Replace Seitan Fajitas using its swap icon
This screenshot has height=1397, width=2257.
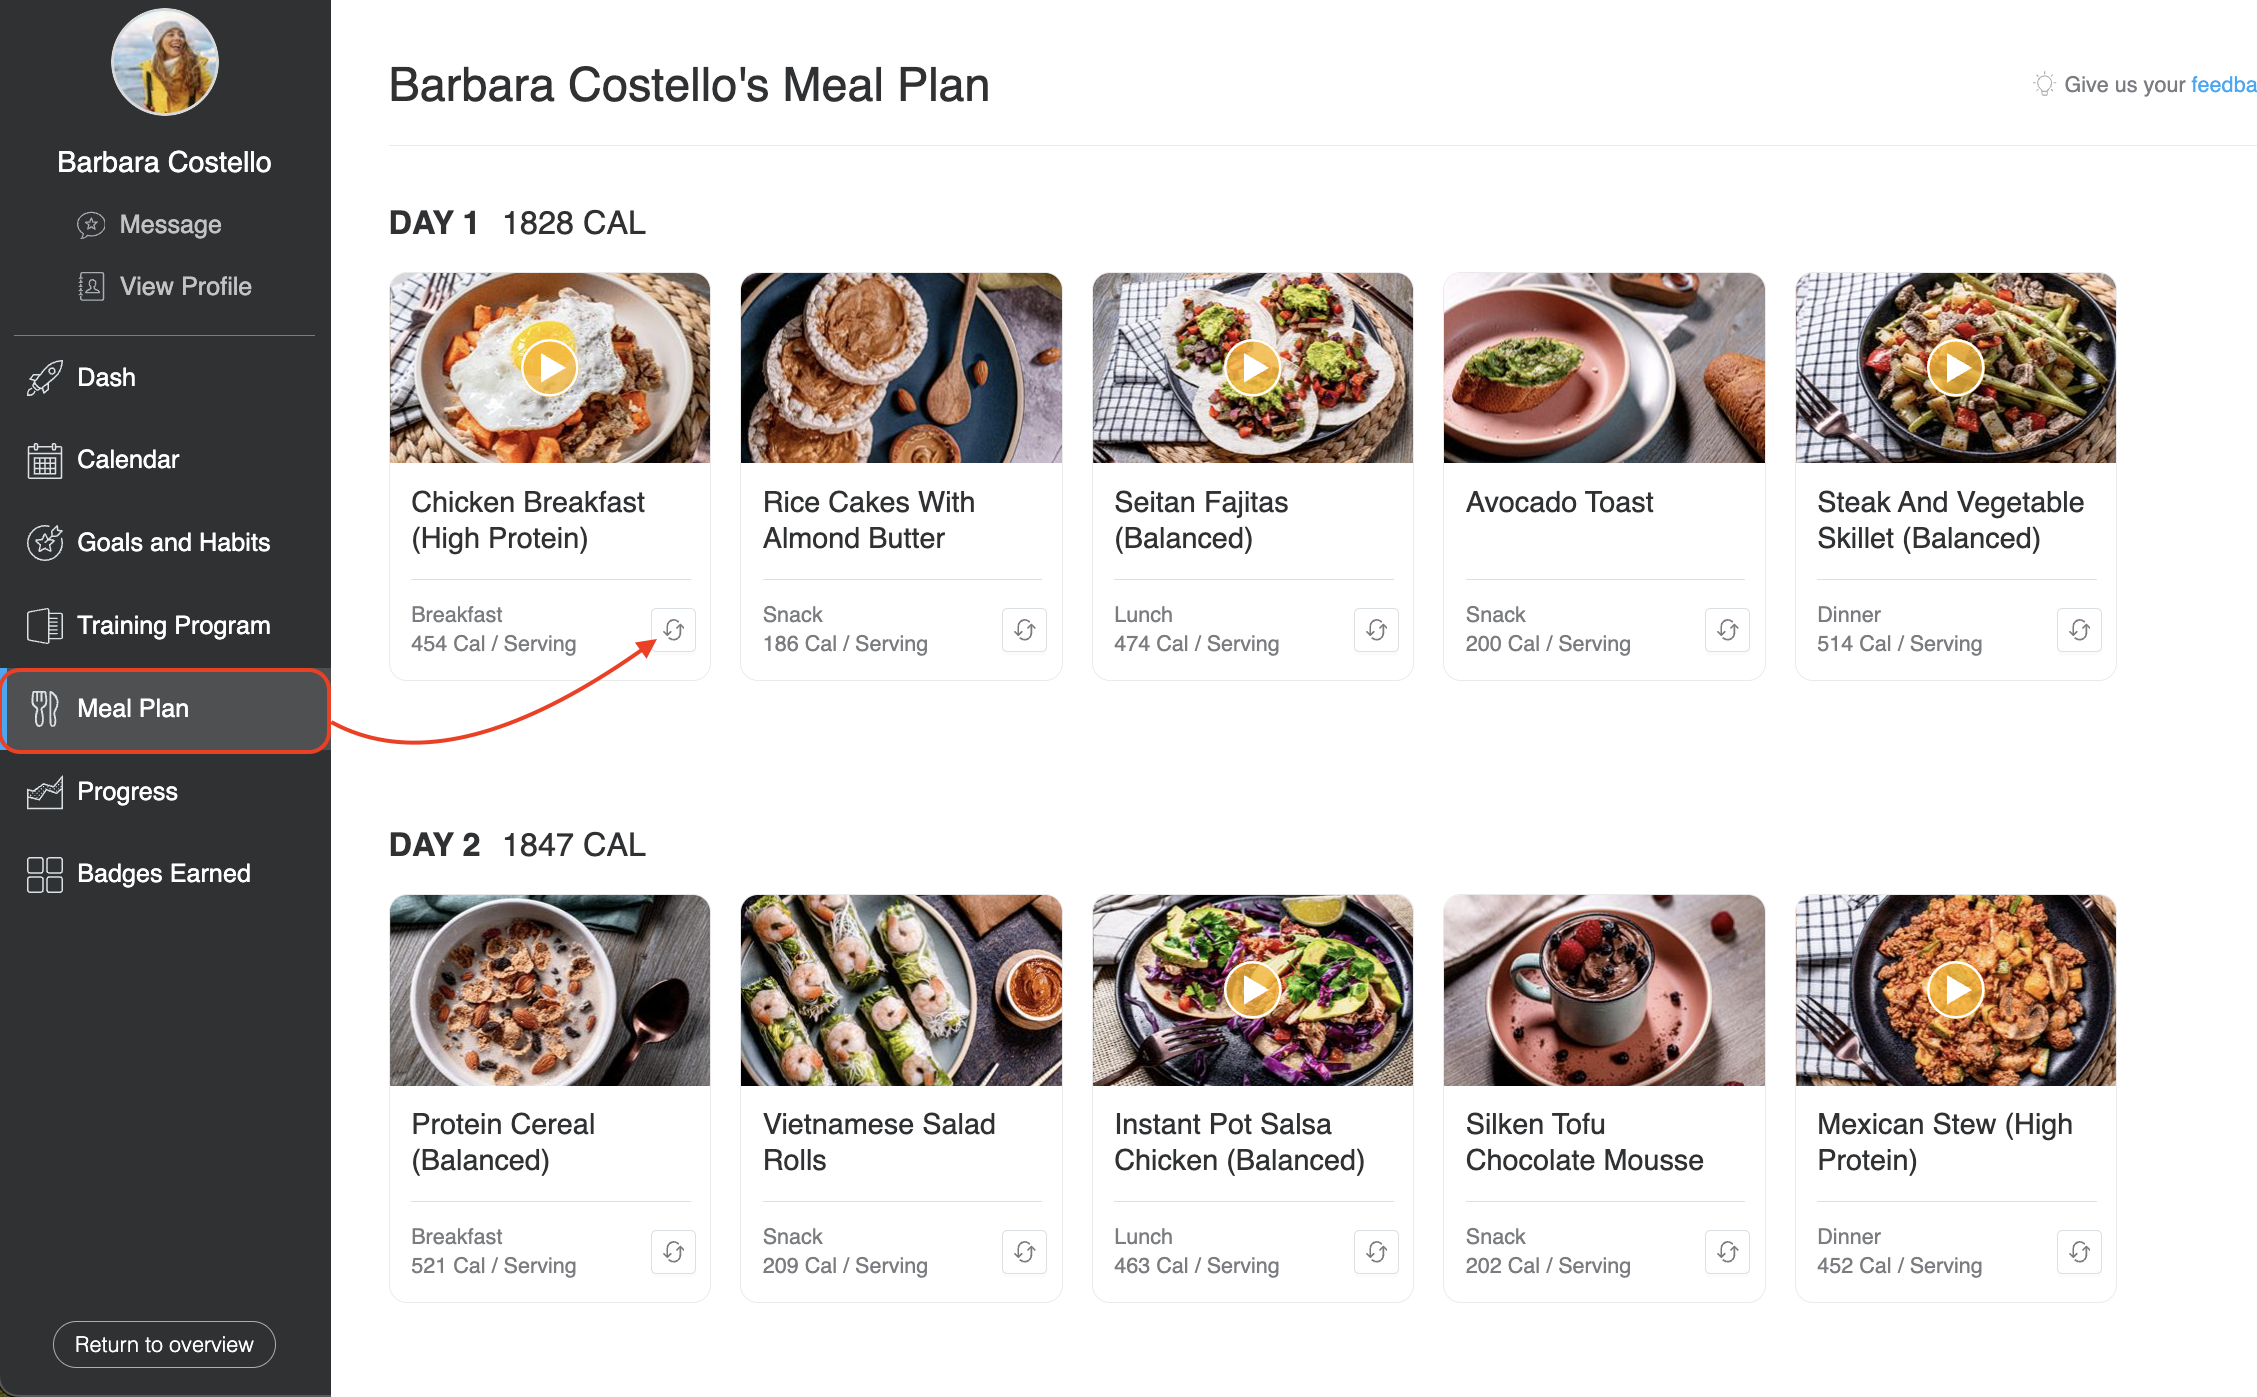tap(1376, 630)
